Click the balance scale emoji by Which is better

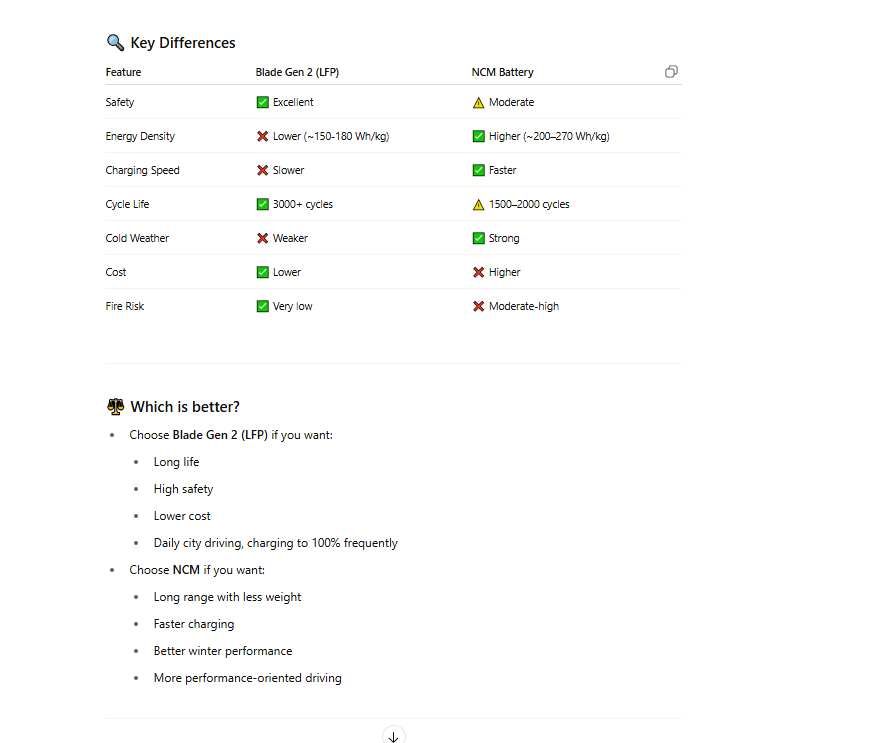pos(115,407)
